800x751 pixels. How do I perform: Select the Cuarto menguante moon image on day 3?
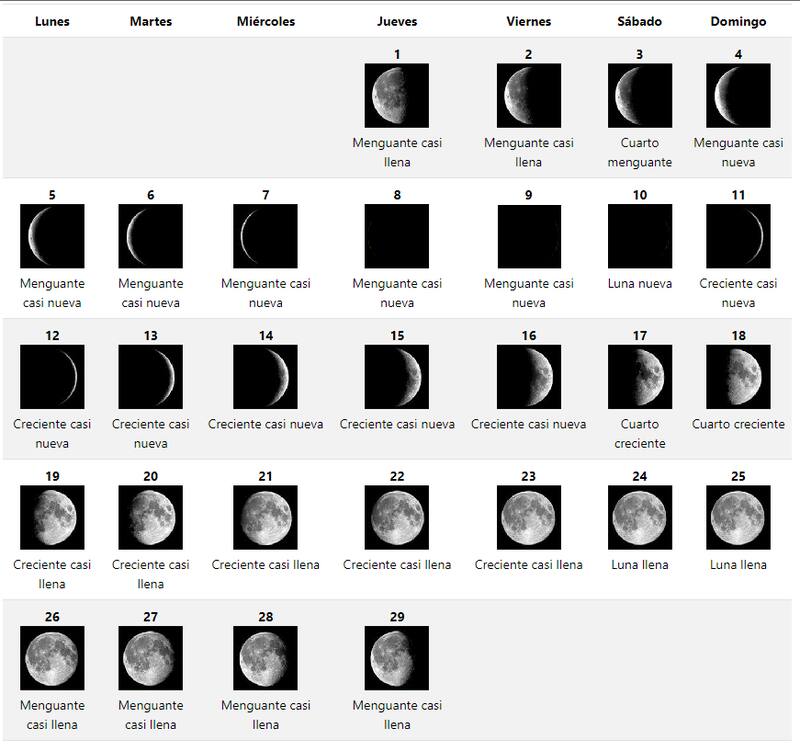(639, 96)
